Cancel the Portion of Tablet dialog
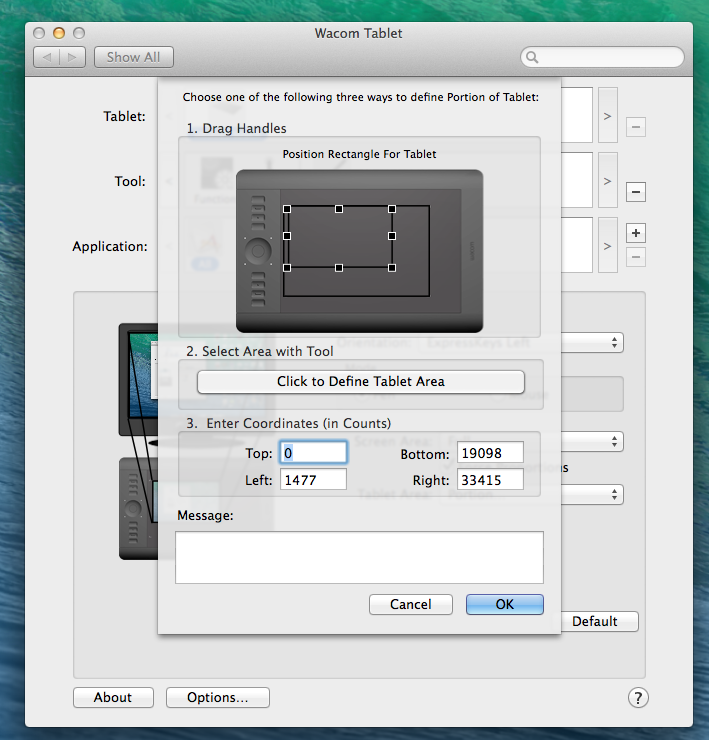Image resolution: width=709 pixels, height=740 pixels. click(x=411, y=605)
